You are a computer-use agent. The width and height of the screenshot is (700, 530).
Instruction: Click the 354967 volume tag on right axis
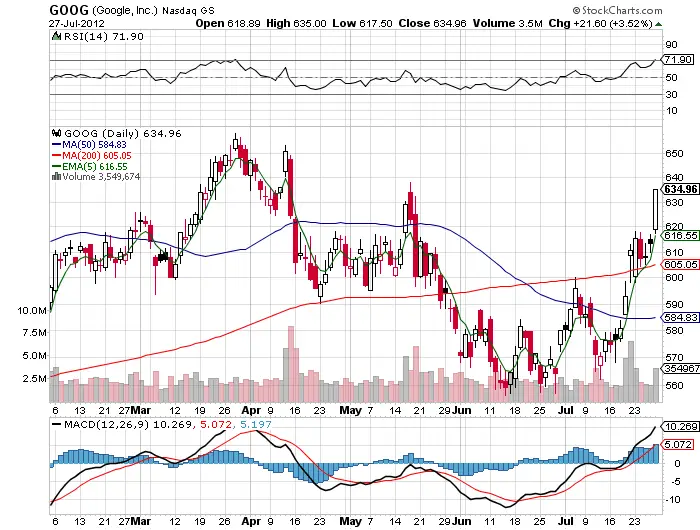(x=681, y=368)
